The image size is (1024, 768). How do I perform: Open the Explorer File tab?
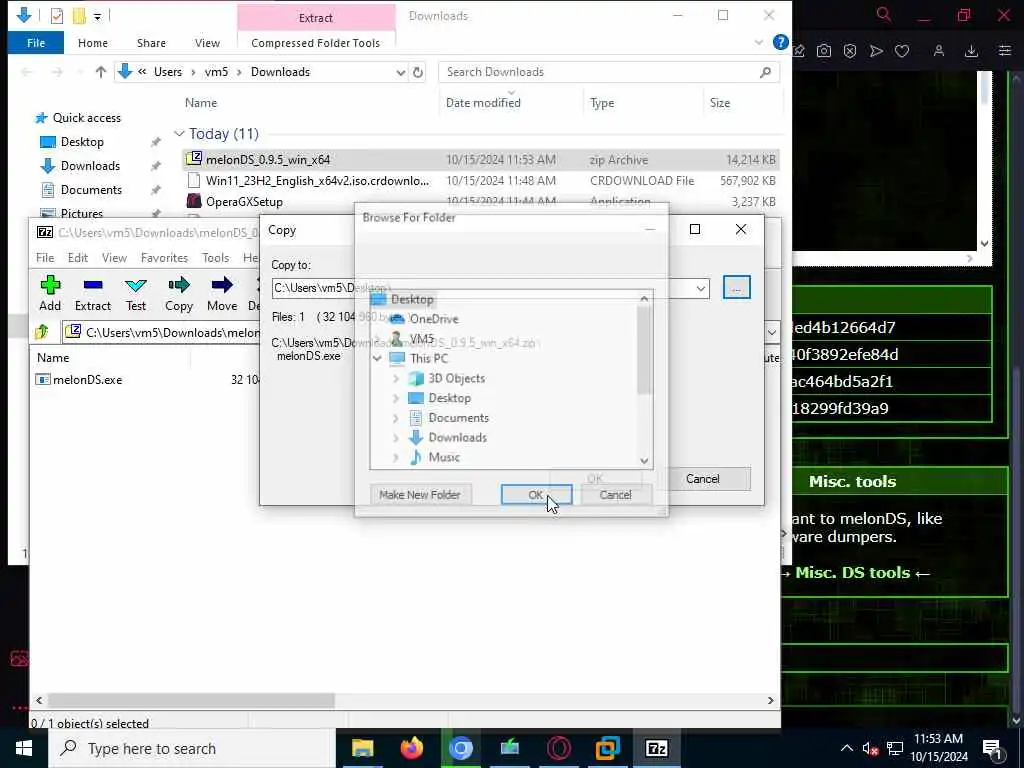tap(36, 43)
